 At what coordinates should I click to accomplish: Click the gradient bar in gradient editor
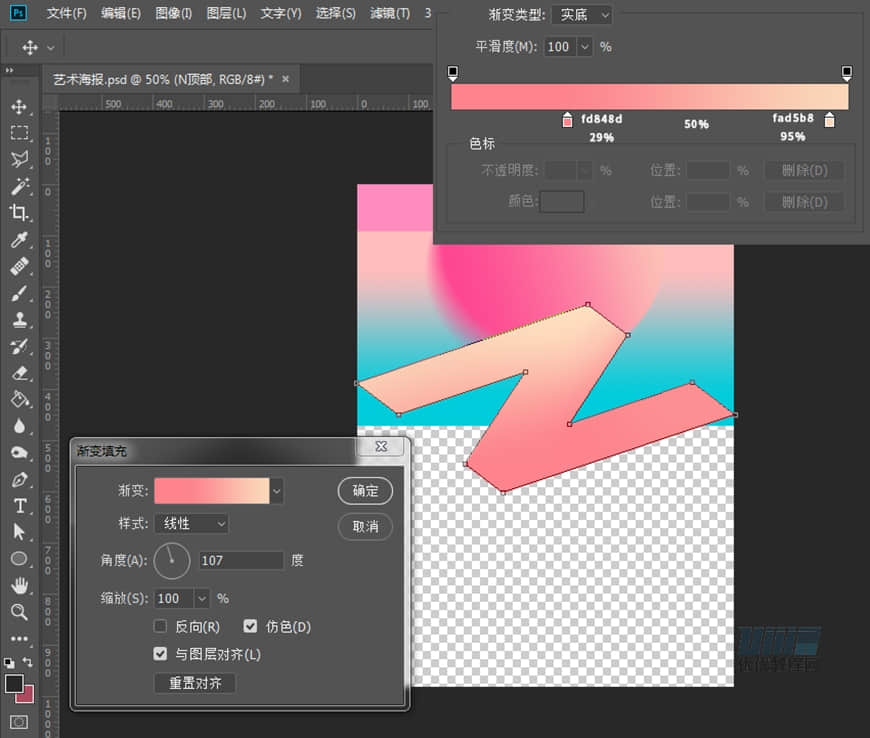[650, 97]
